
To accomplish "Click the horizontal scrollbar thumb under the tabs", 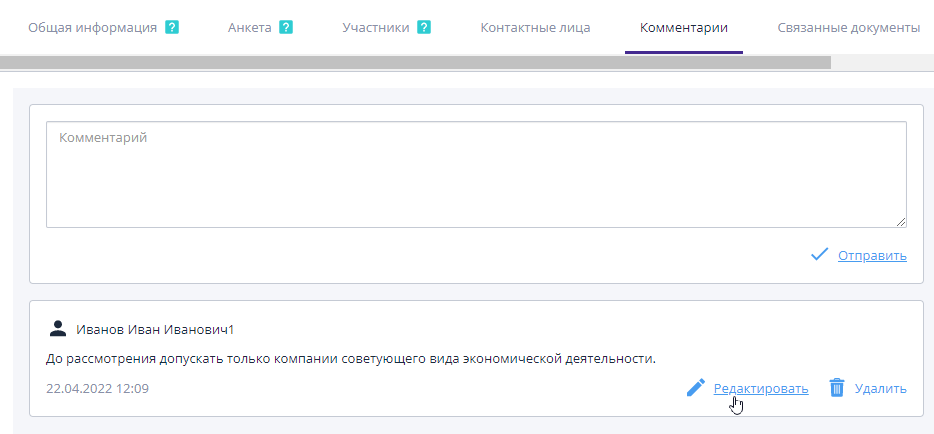I will click(x=415, y=62).
